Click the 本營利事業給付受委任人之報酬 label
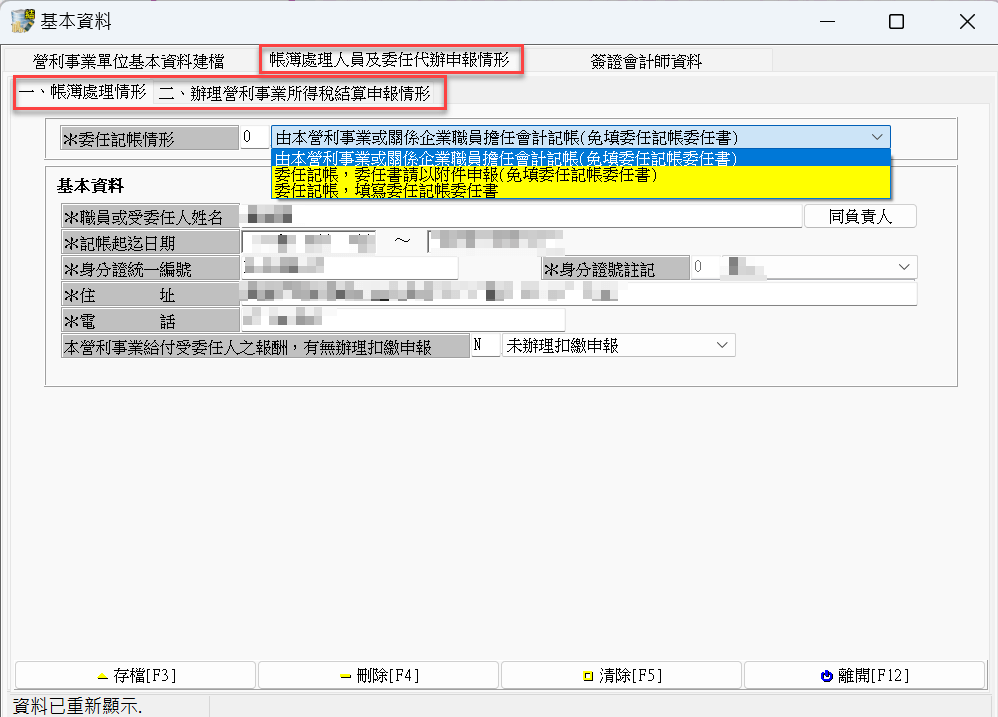This screenshot has width=998, height=717. [x=265, y=346]
